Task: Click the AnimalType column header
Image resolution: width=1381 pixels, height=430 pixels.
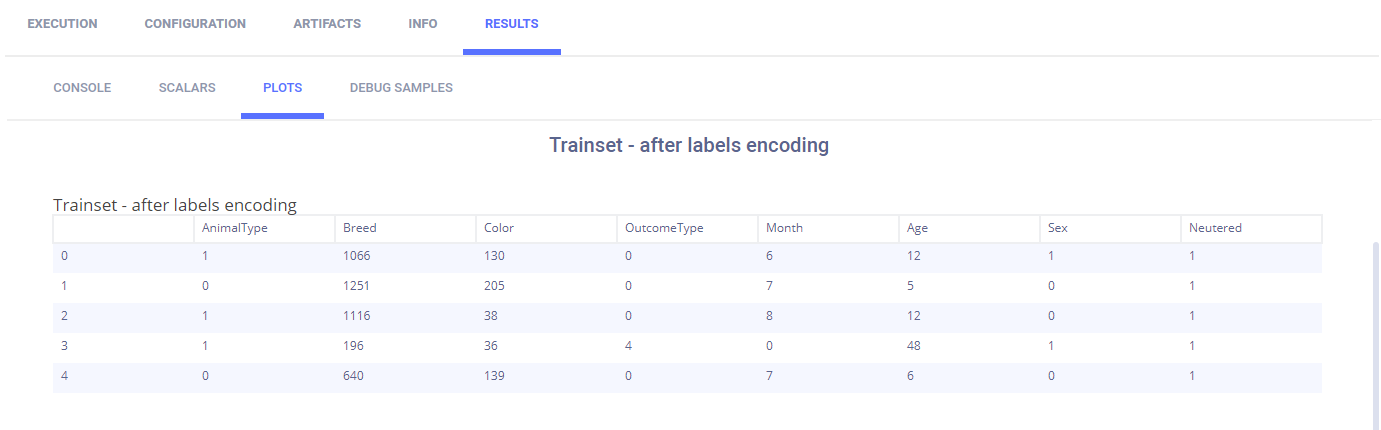Action: click(235, 228)
